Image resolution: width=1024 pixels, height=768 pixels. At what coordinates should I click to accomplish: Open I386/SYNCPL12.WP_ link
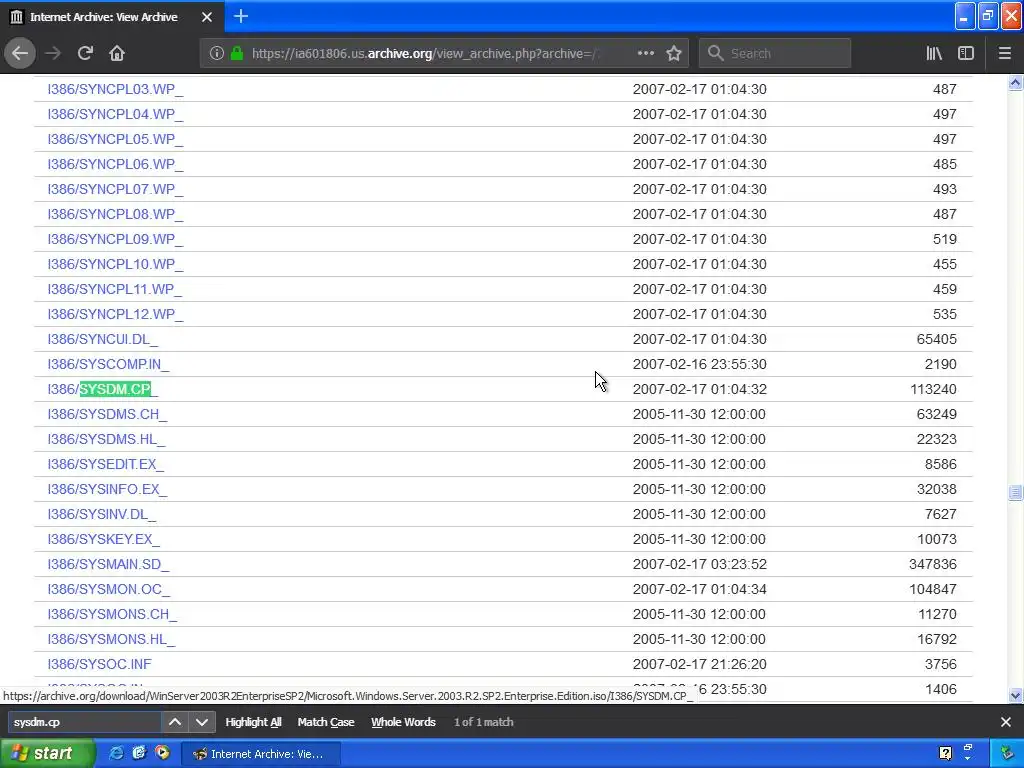pyautogui.click(x=115, y=314)
